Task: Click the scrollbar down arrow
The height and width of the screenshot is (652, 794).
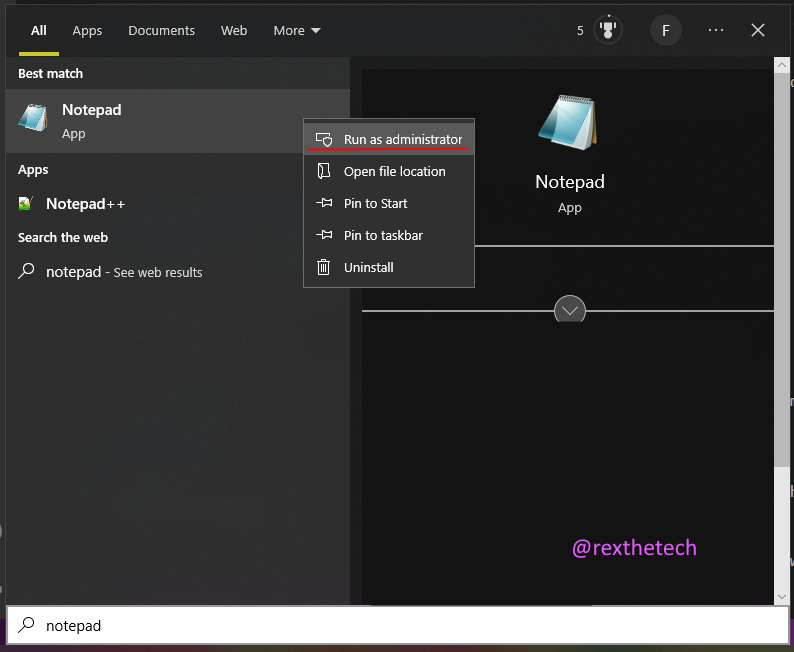Action: click(781, 597)
